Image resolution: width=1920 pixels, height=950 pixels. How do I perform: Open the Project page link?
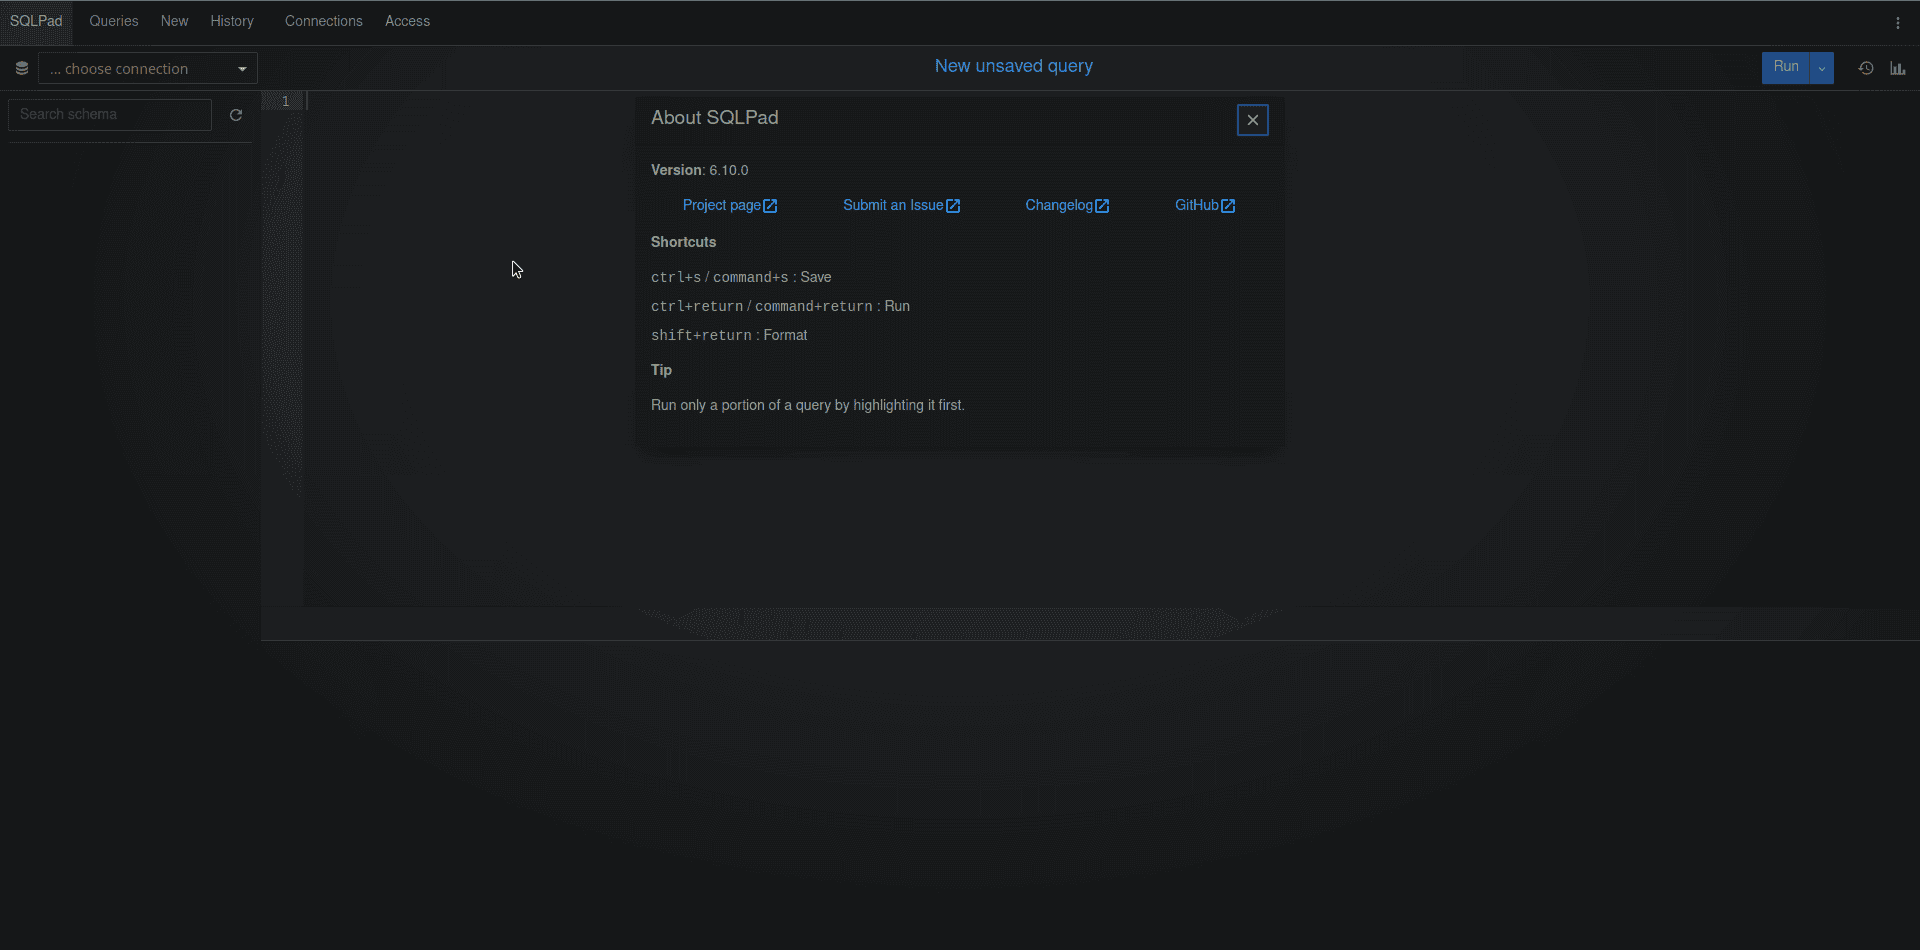click(x=730, y=205)
